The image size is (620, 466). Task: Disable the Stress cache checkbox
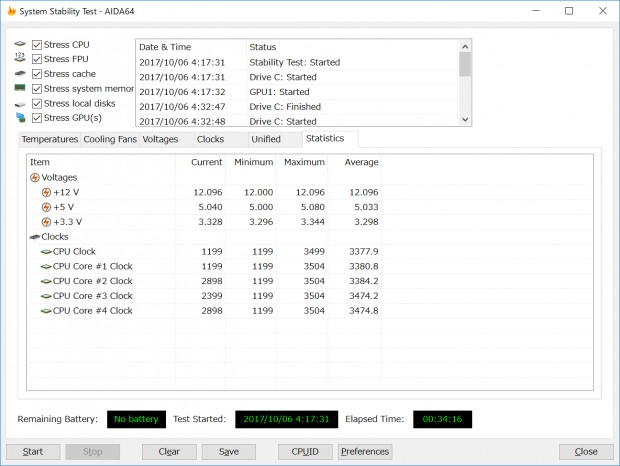point(37,74)
